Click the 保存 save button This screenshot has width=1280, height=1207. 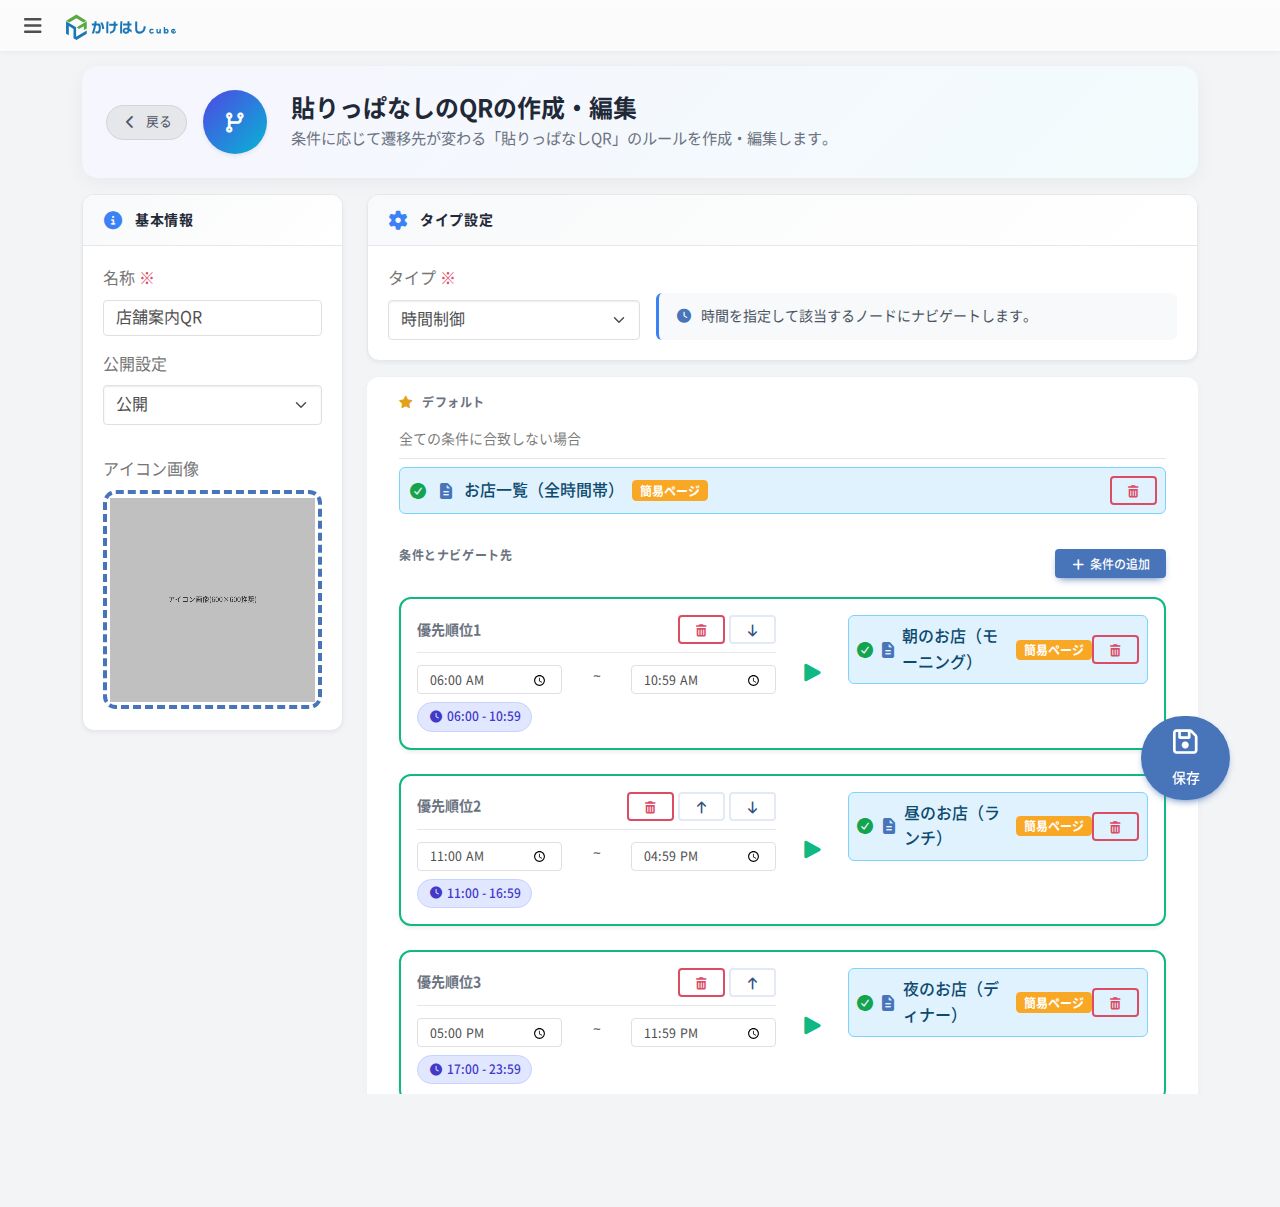coord(1185,758)
